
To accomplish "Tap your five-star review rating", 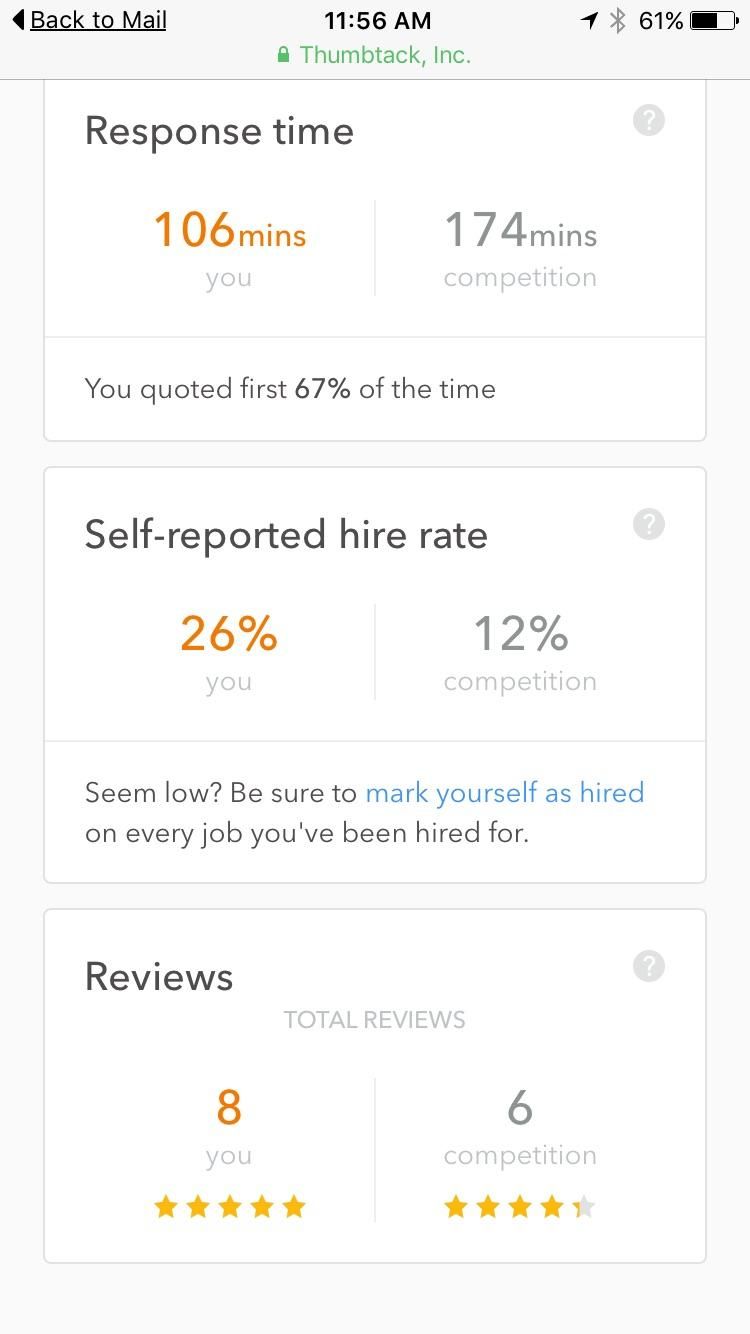I will point(229,1207).
